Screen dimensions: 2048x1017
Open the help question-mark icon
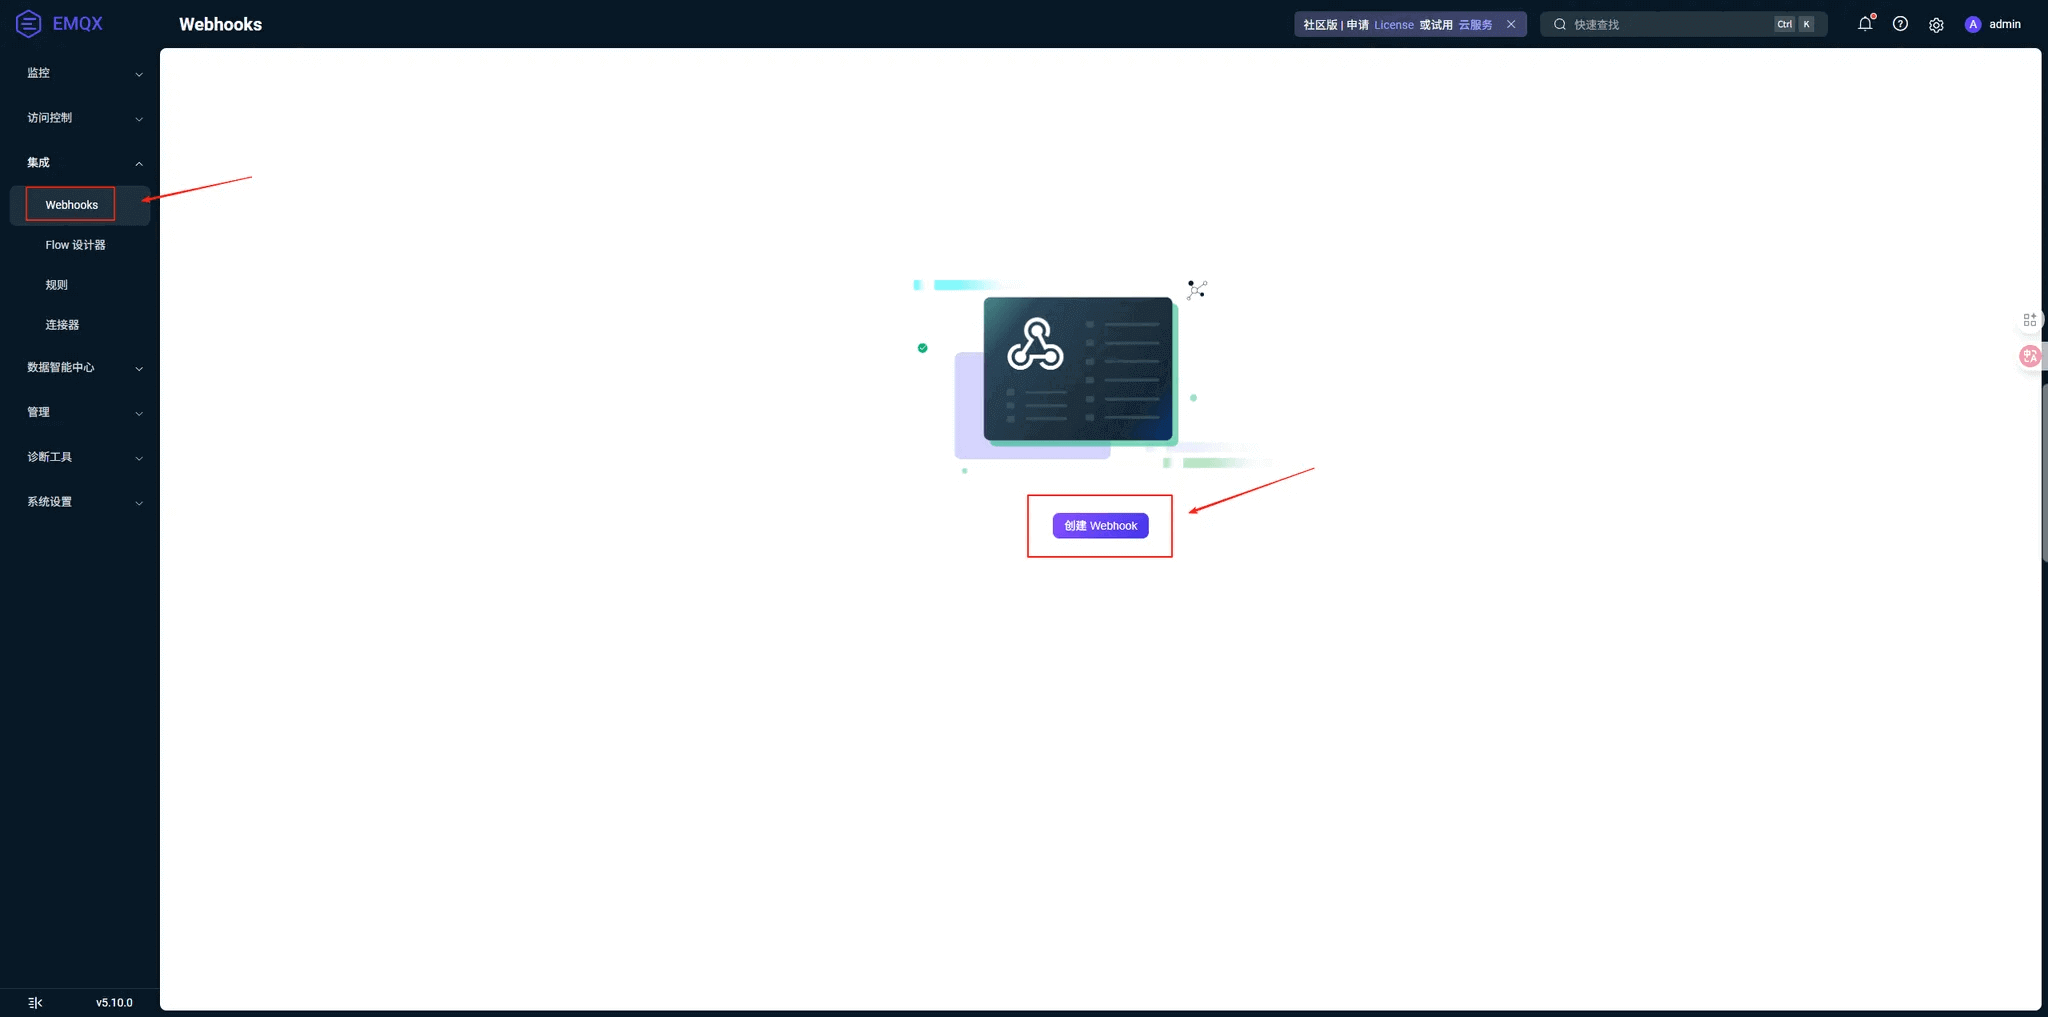point(1900,23)
